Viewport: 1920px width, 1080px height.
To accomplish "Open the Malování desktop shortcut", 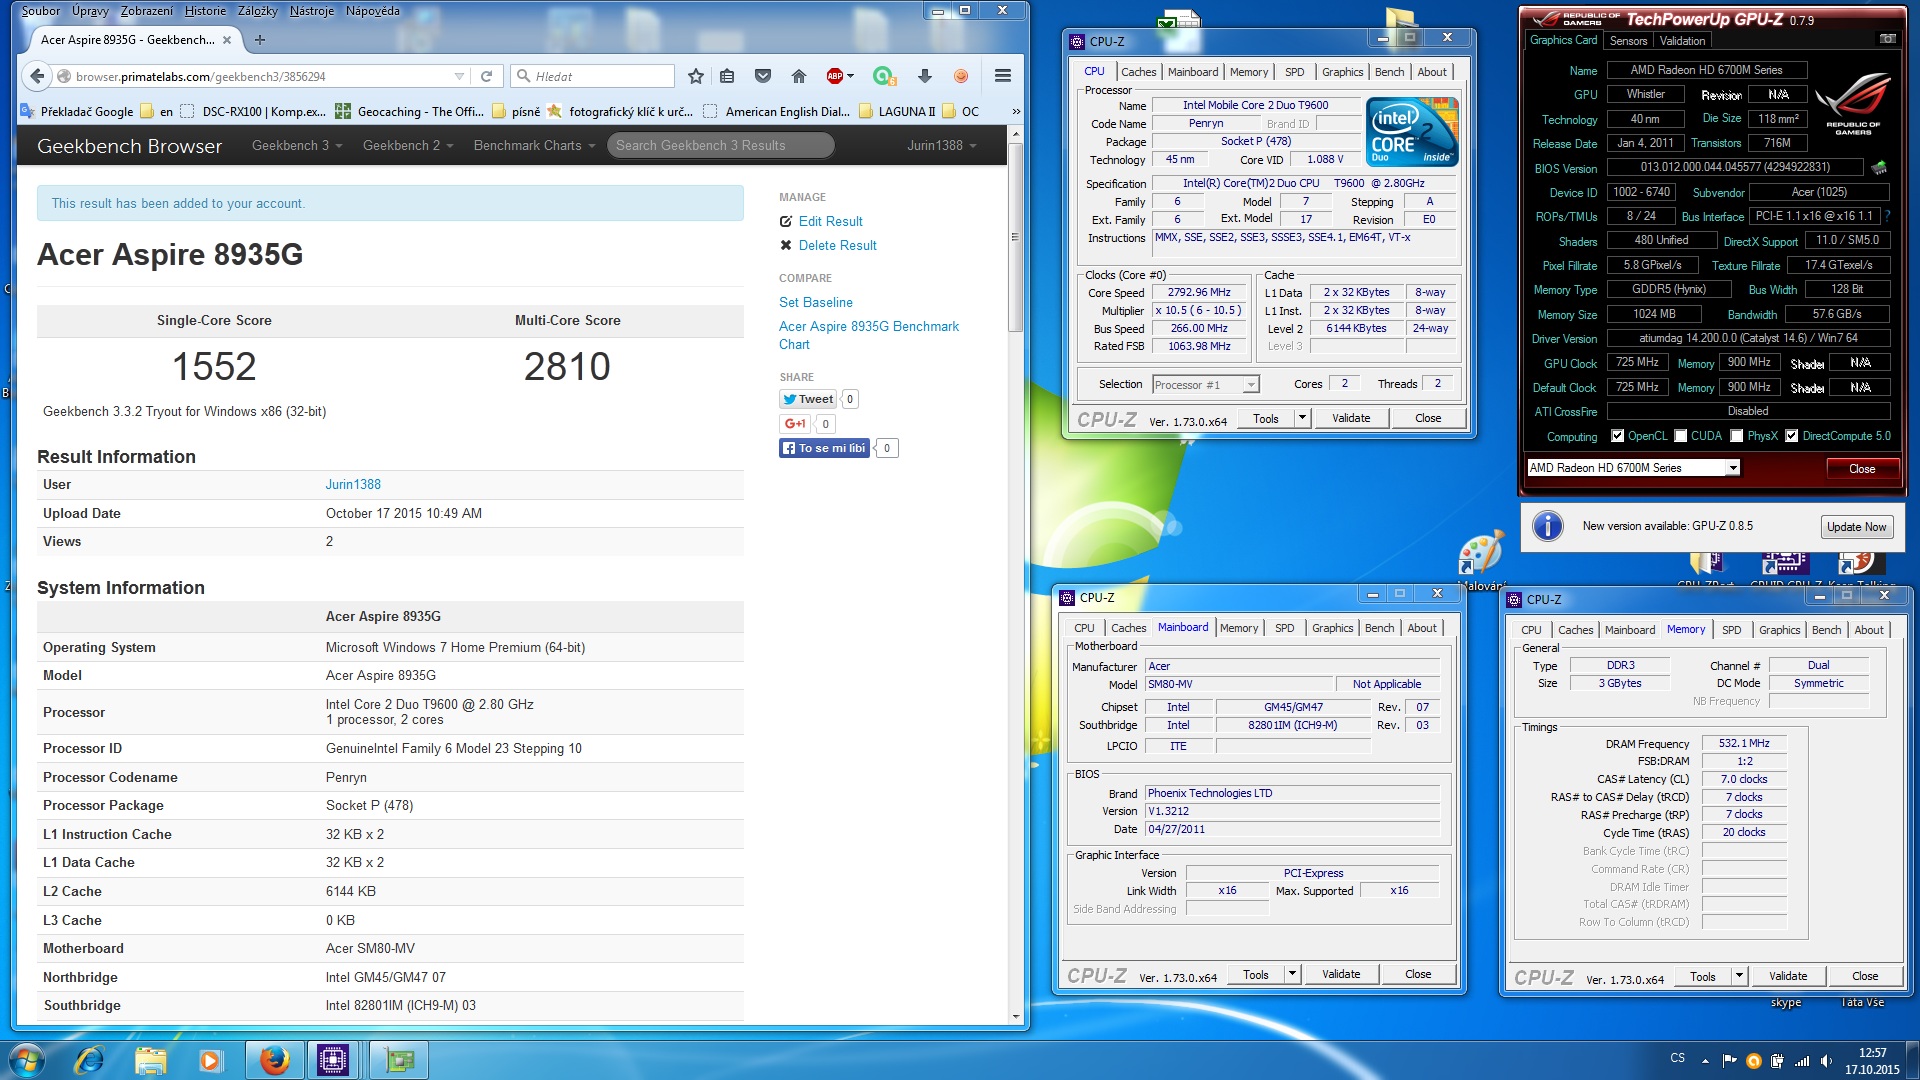I will (1481, 560).
